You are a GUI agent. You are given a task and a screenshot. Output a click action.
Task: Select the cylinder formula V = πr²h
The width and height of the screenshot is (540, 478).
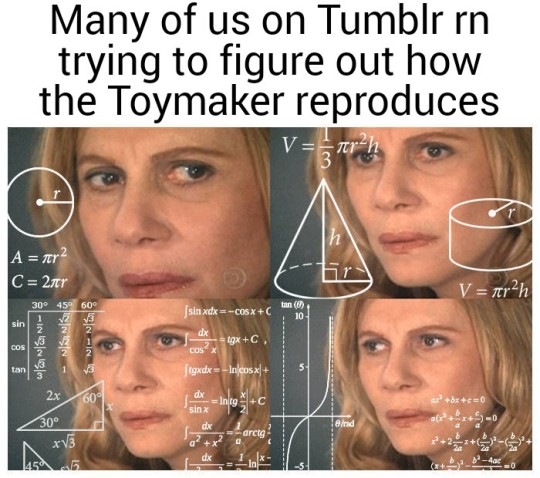(x=494, y=291)
